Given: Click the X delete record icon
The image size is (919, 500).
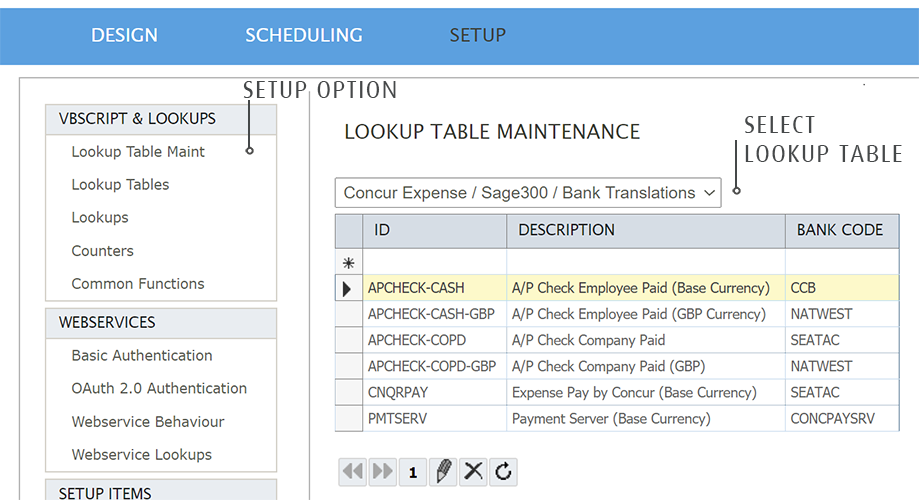Looking at the screenshot, I should coord(473,472).
